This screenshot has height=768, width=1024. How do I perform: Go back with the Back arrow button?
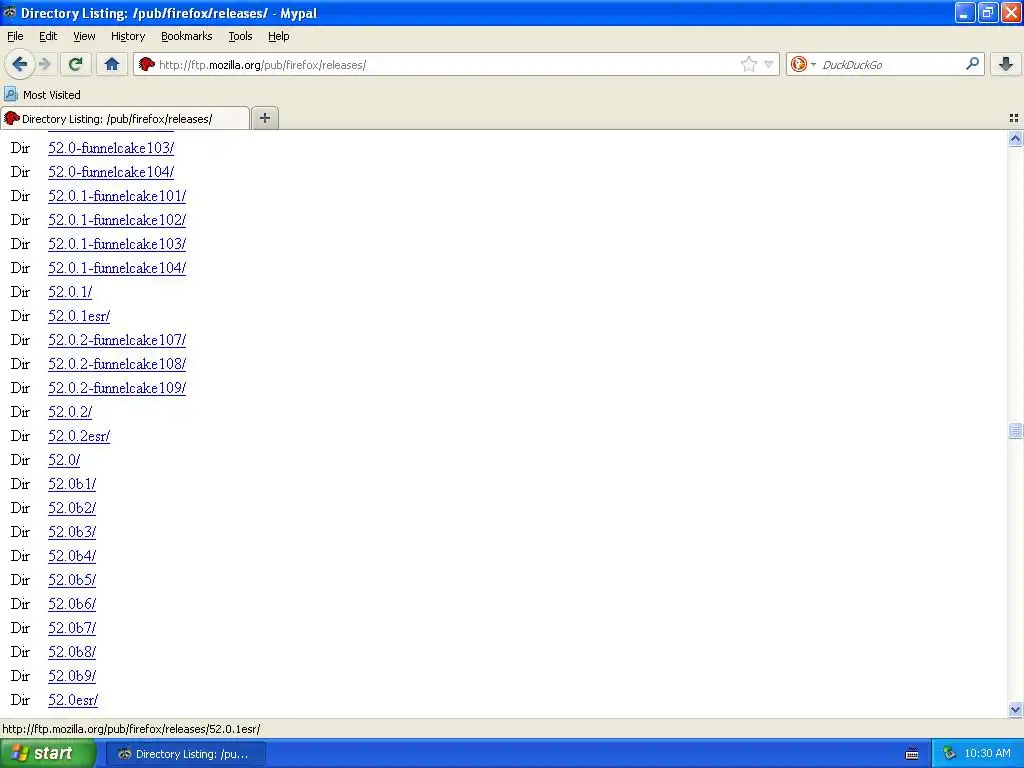pyautogui.click(x=19, y=64)
